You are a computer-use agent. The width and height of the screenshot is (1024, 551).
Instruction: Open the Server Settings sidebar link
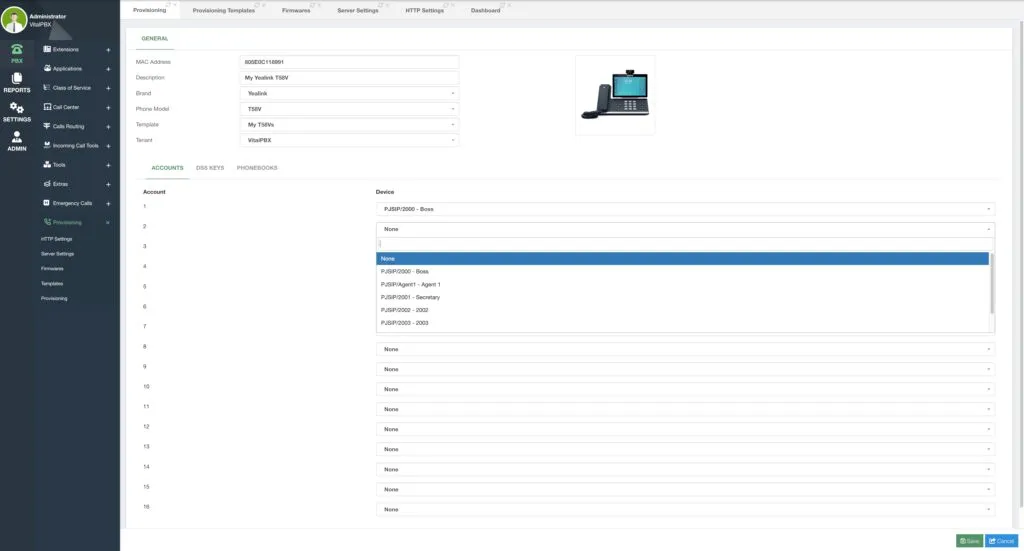point(57,254)
